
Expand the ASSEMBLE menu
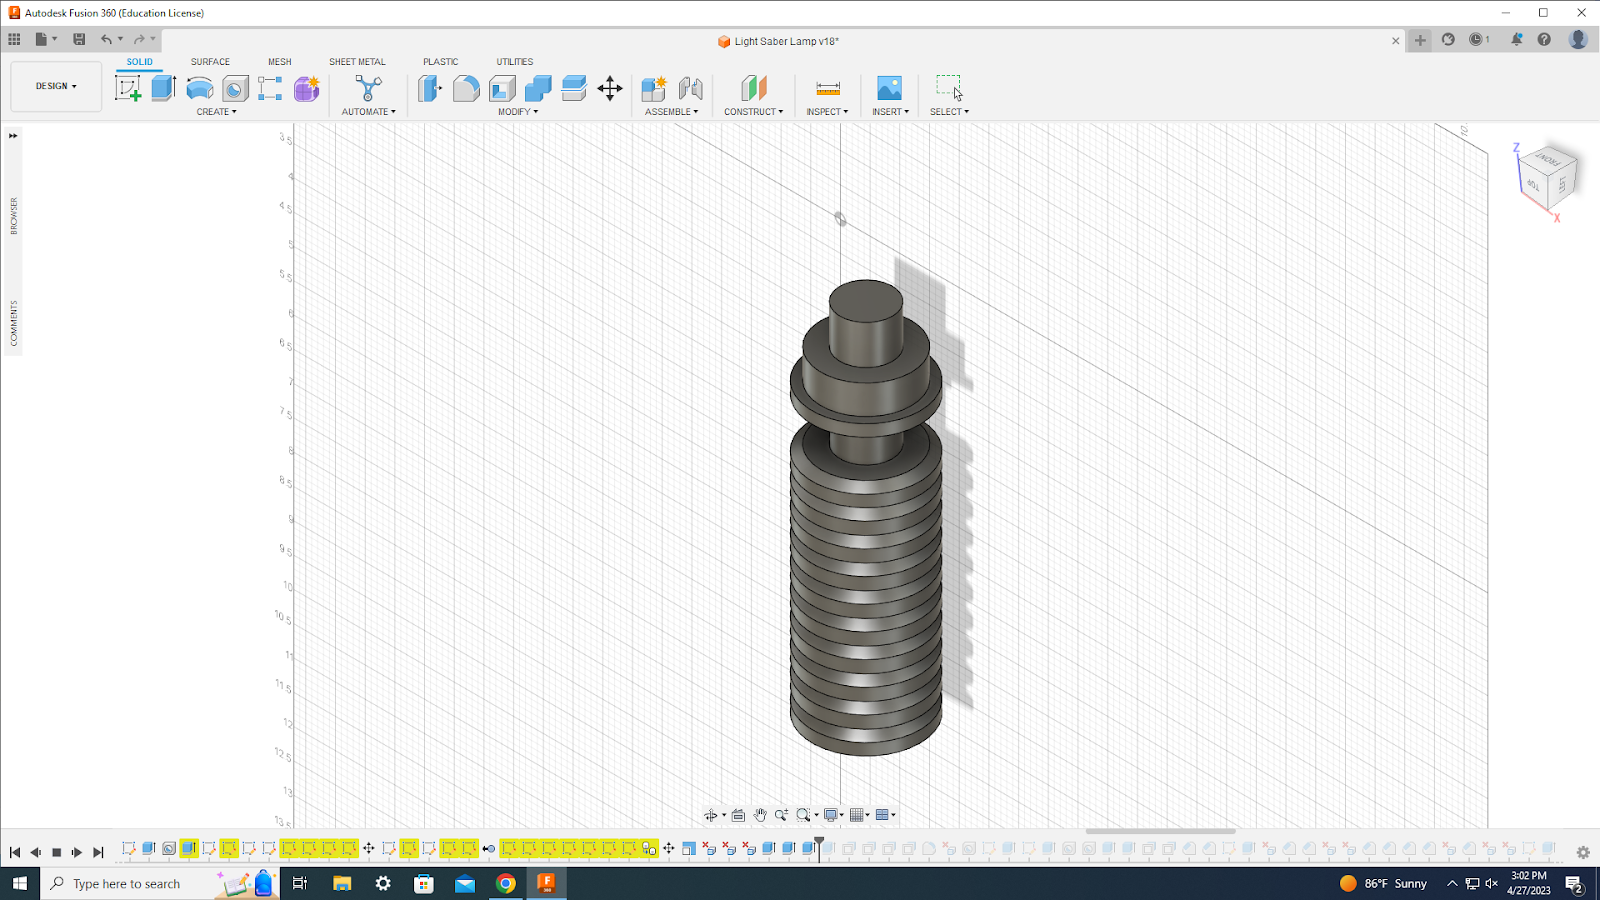coord(672,112)
